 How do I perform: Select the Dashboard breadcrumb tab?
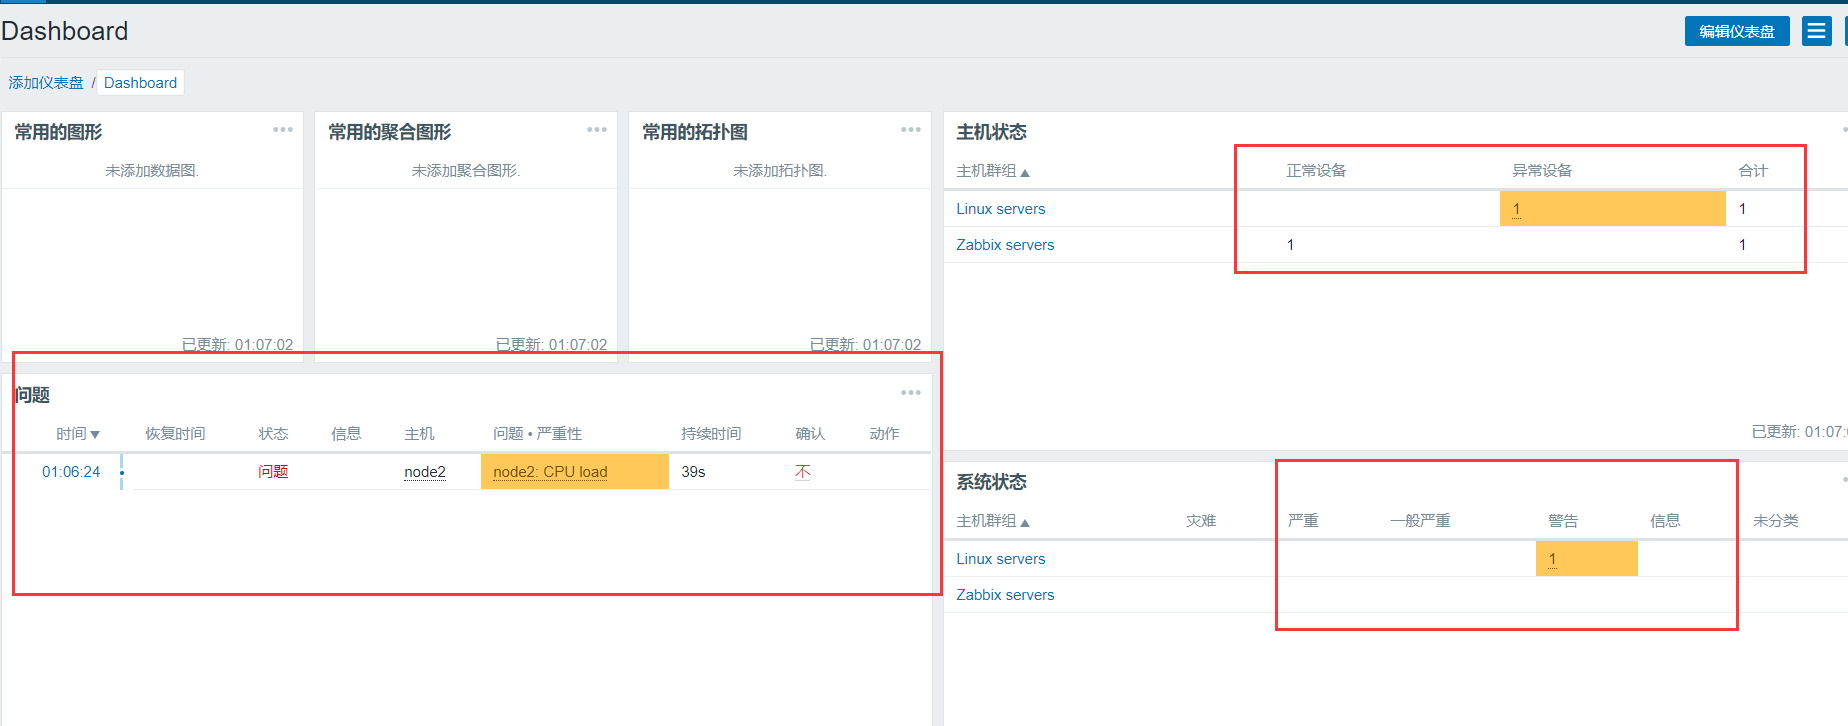[x=140, y=83]
